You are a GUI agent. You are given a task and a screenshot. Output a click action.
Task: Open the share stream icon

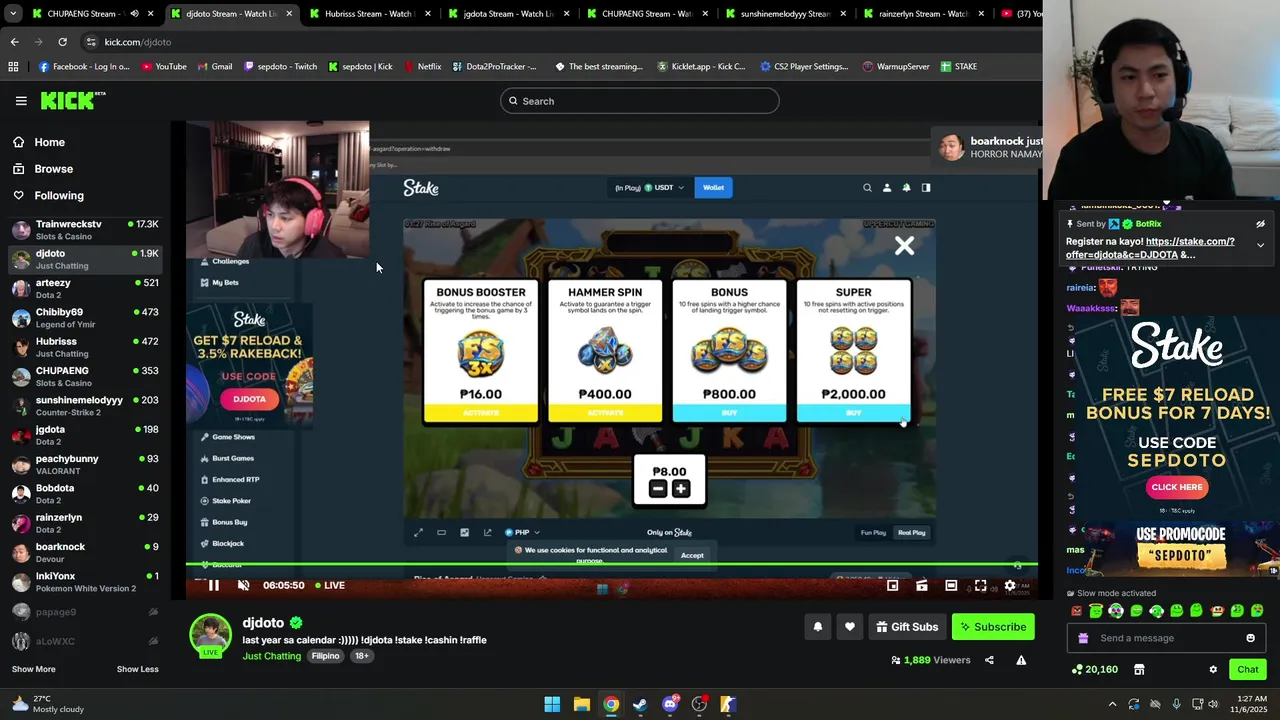[x=989, y=660]
